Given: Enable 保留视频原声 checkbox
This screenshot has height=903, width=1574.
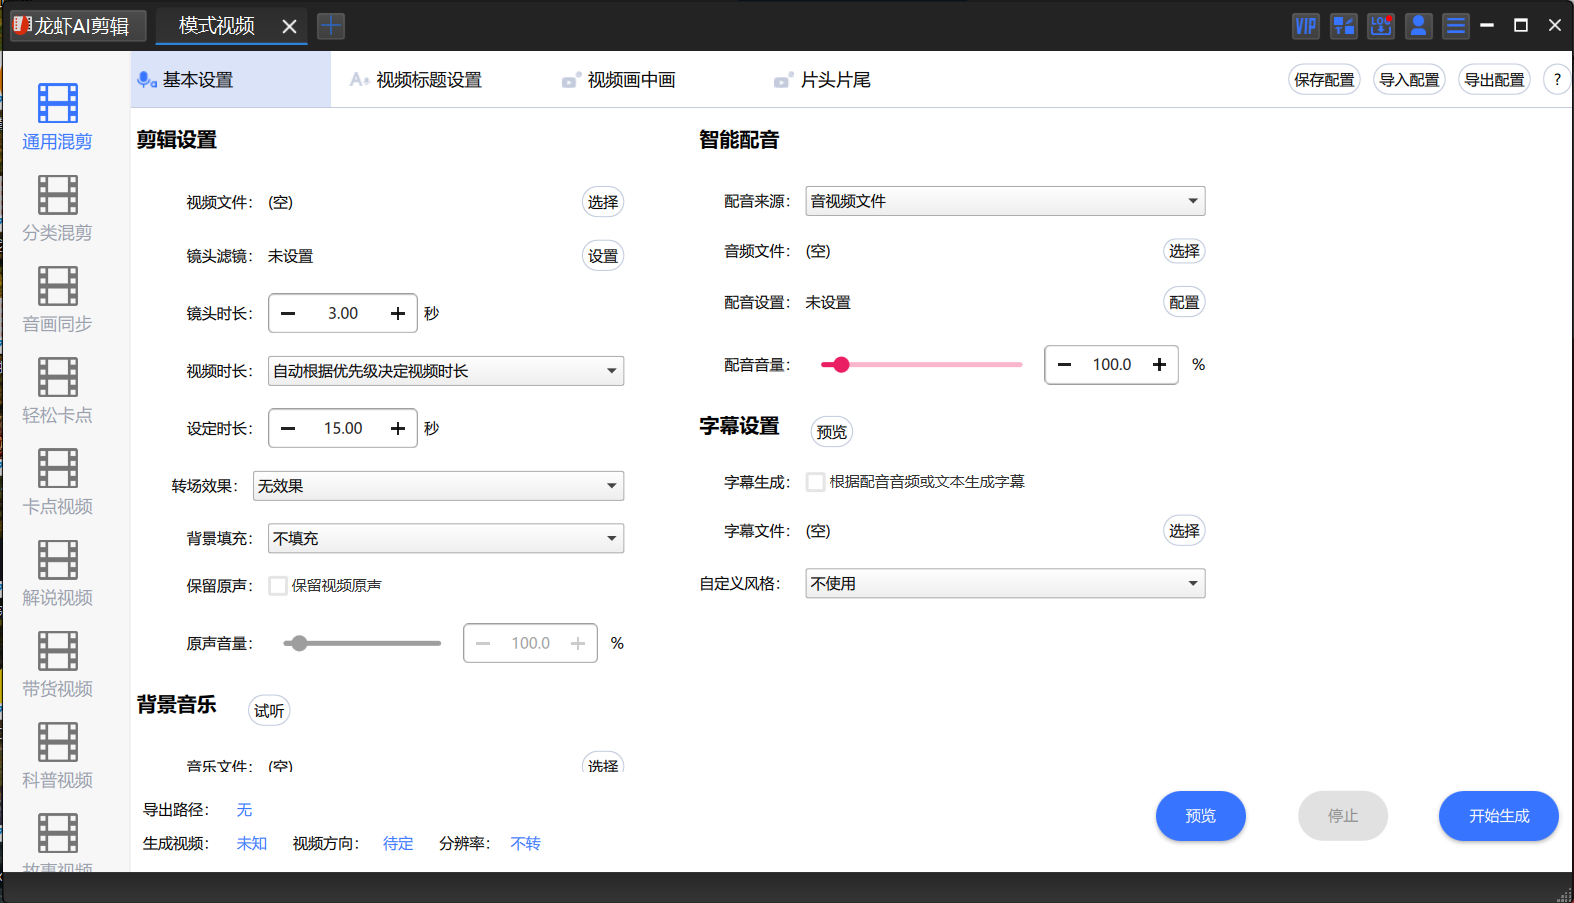Looking at the screenshot, I should [x=278, y=586].
